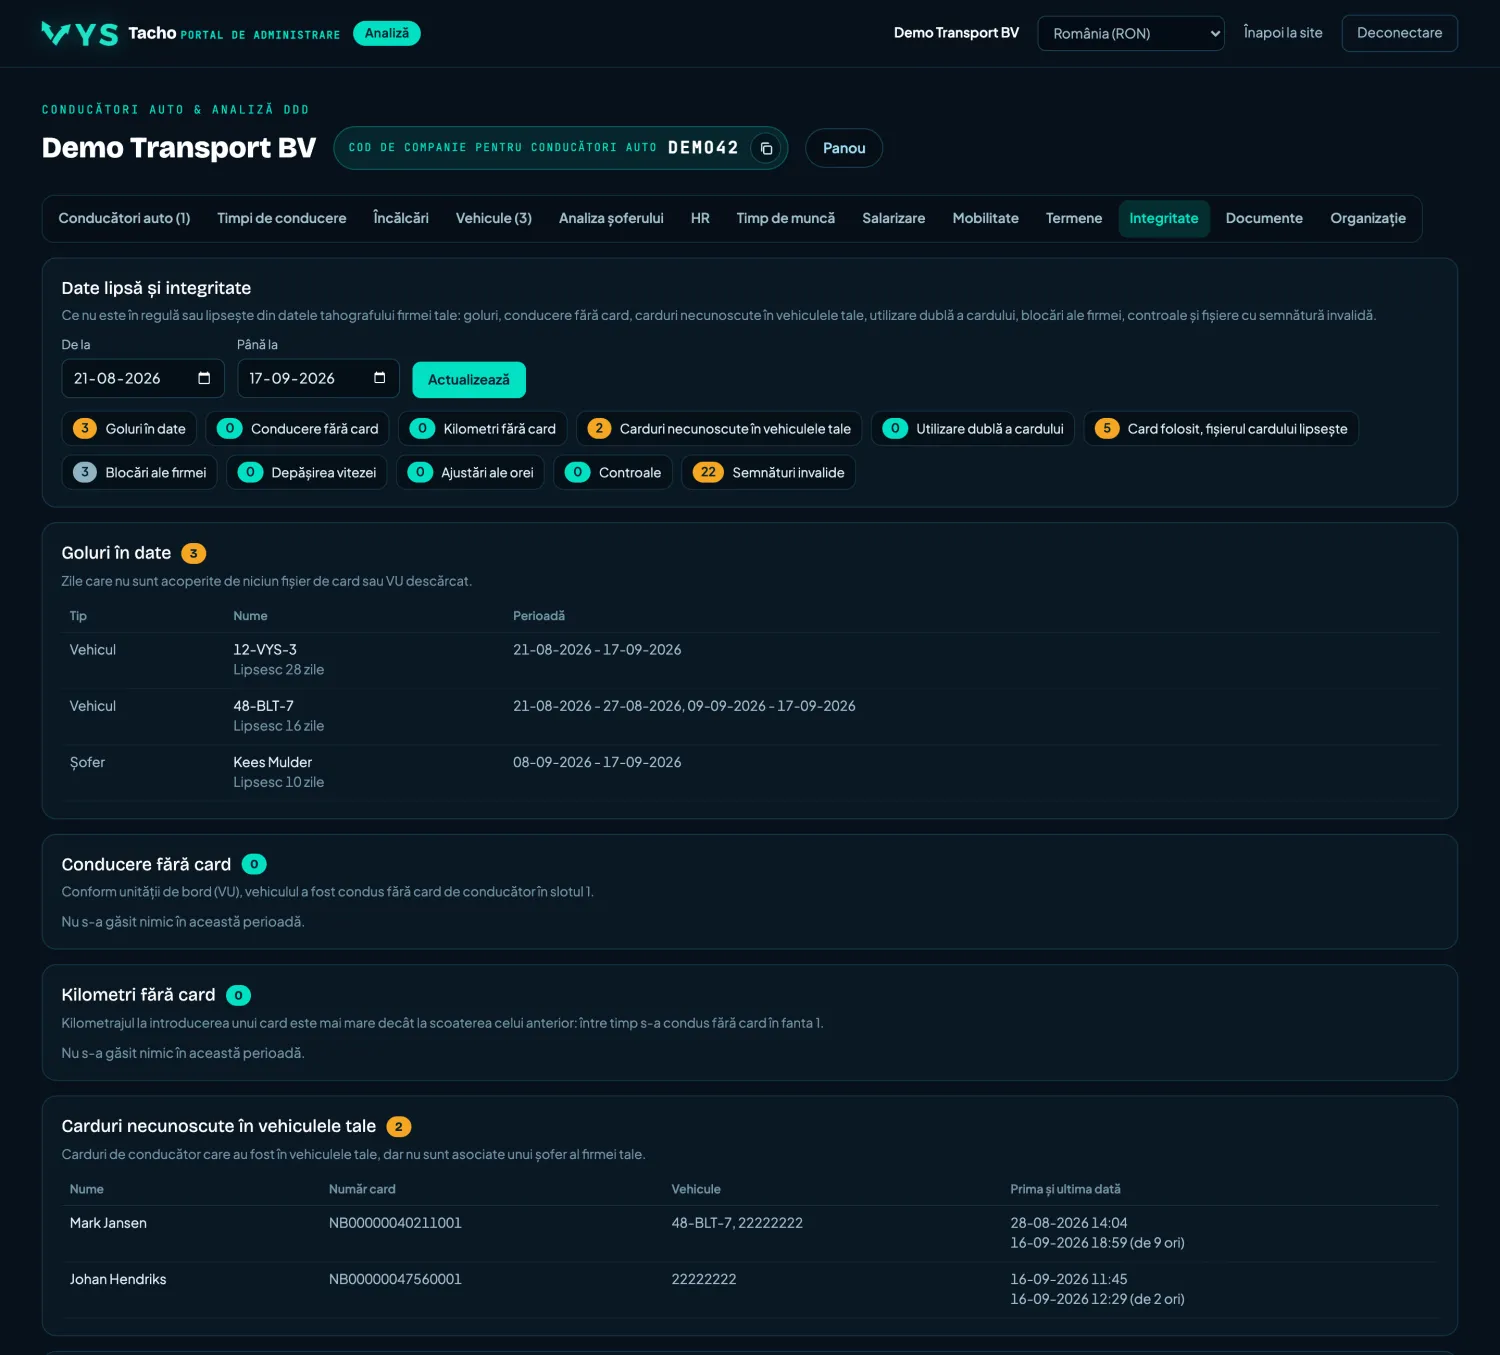Click the 'Controale' chip
Screen dimensions: 1500x1355
coord(613,473)
